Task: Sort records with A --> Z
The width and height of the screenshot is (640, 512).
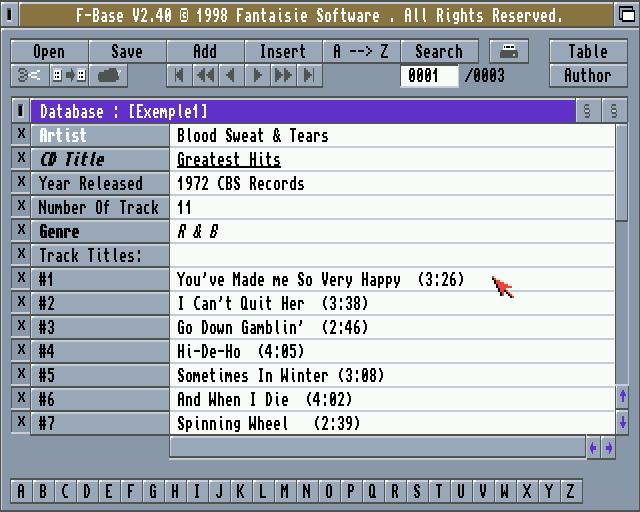Action: click(x=361, y=51)
